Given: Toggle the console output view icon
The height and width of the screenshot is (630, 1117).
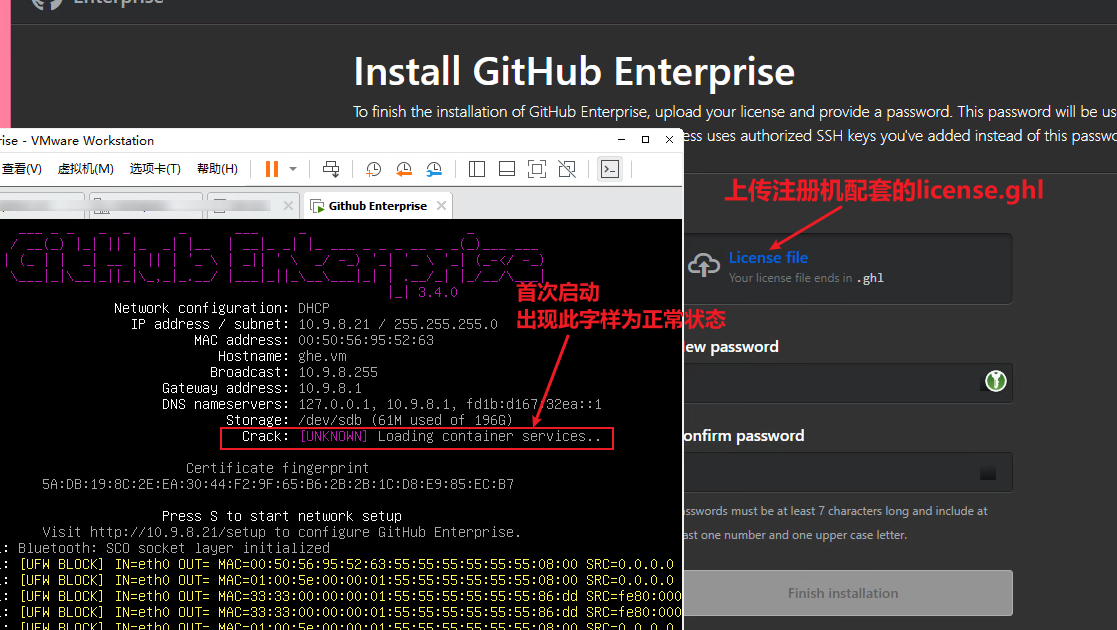Looking at the screenshot, I should (610, 169).
